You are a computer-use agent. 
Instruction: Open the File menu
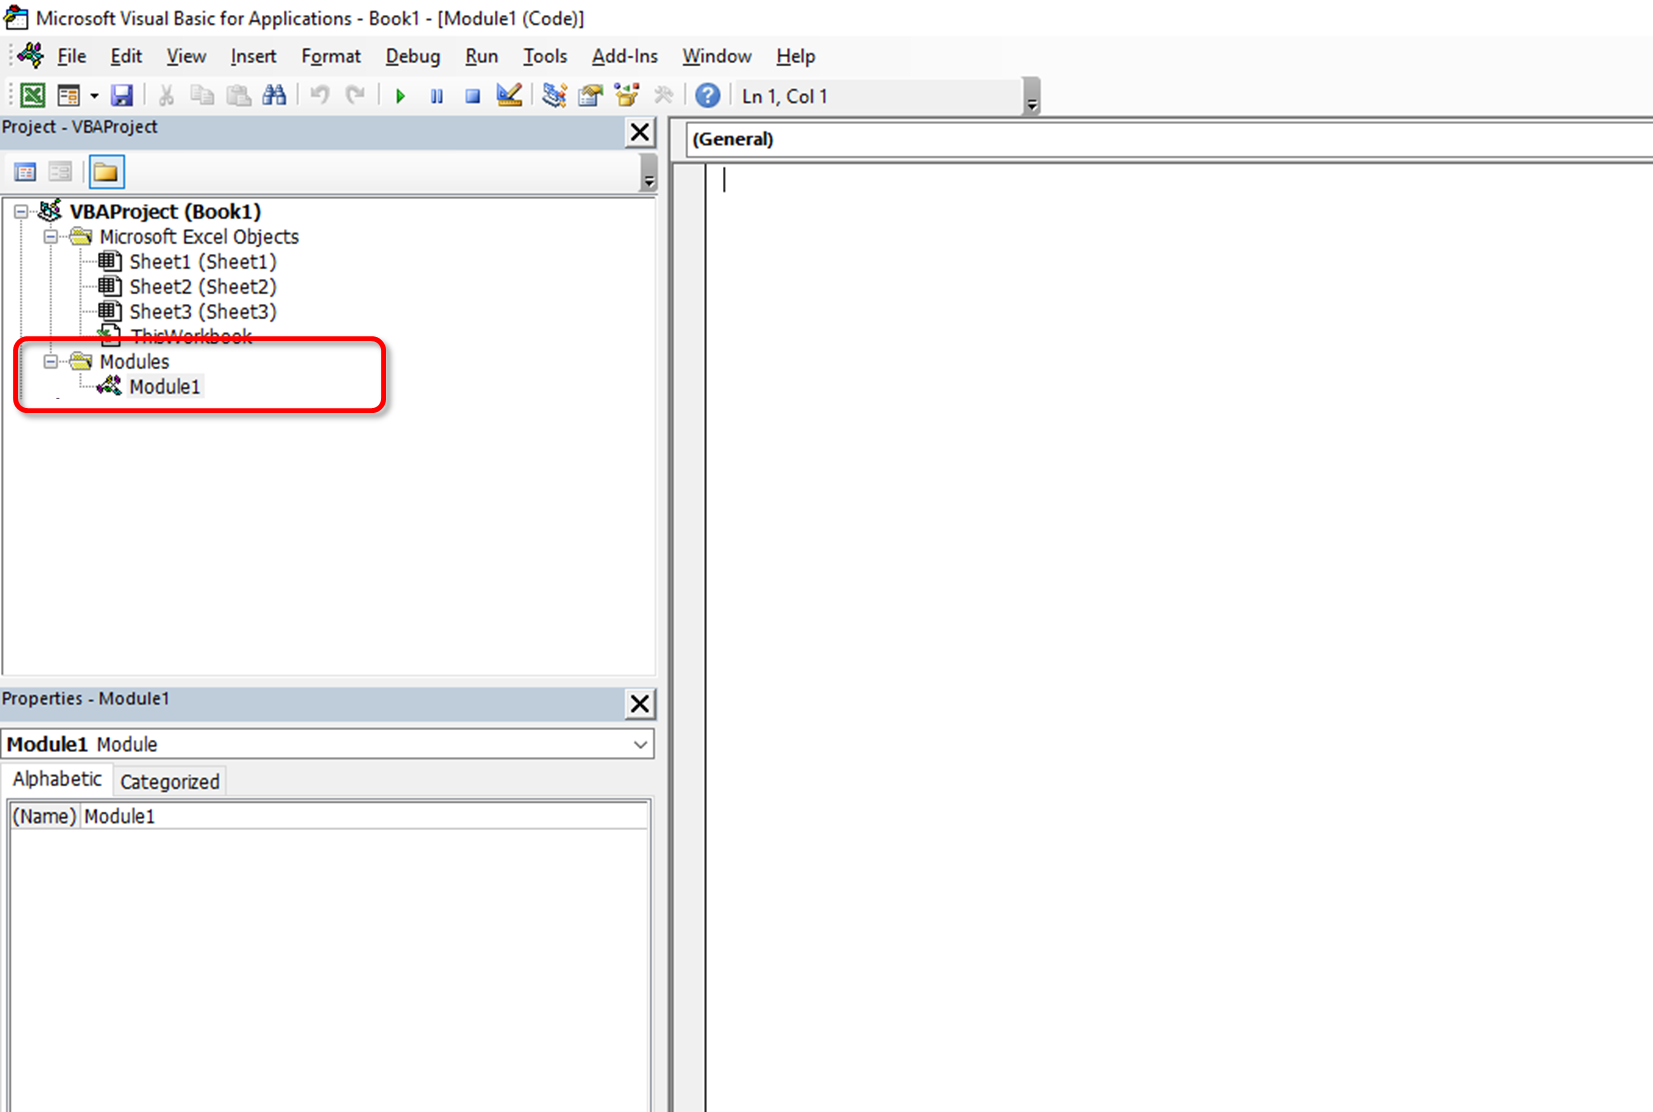pos(71,56)
